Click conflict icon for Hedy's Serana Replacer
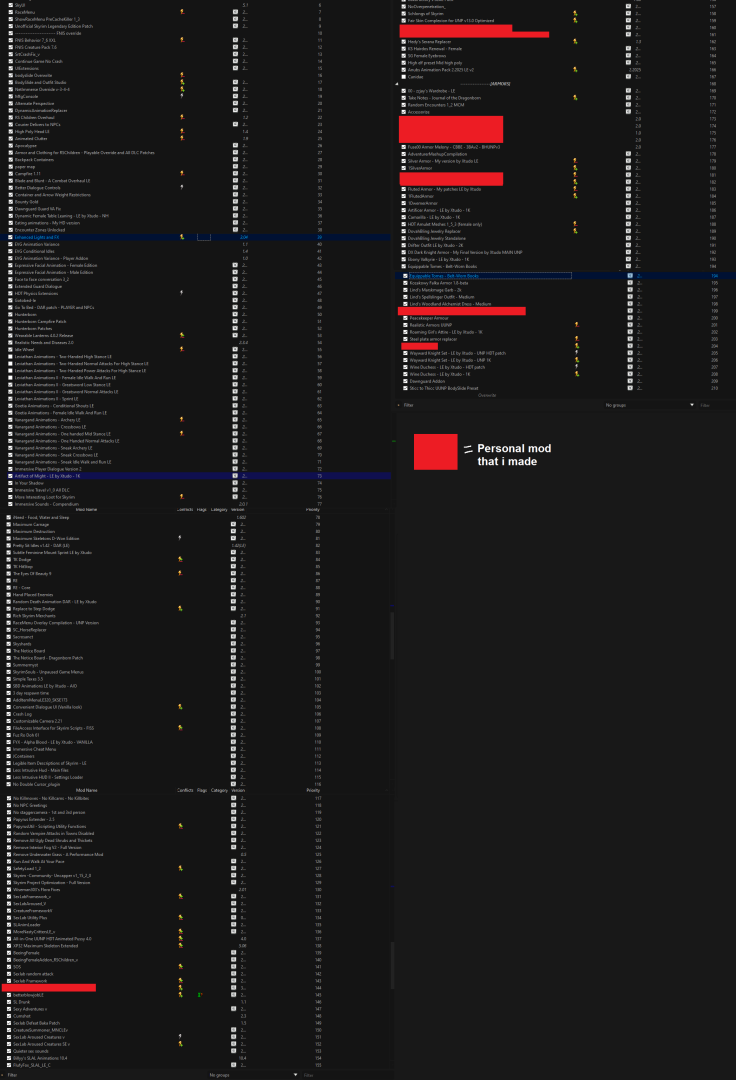736x1080 pixels. pyautogui.click(x=575, y=41)
